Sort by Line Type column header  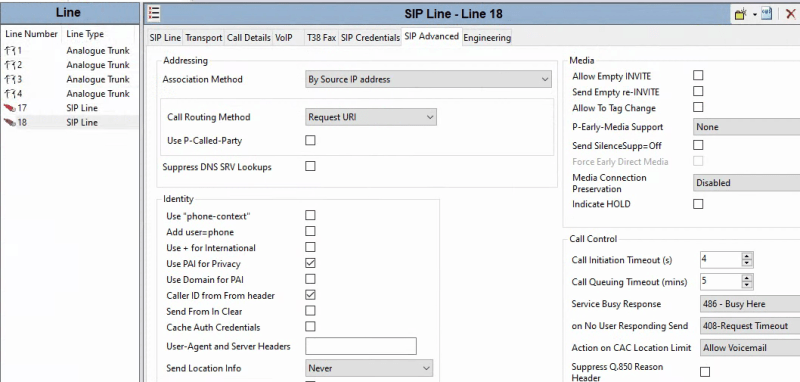[x=85, y=34]
